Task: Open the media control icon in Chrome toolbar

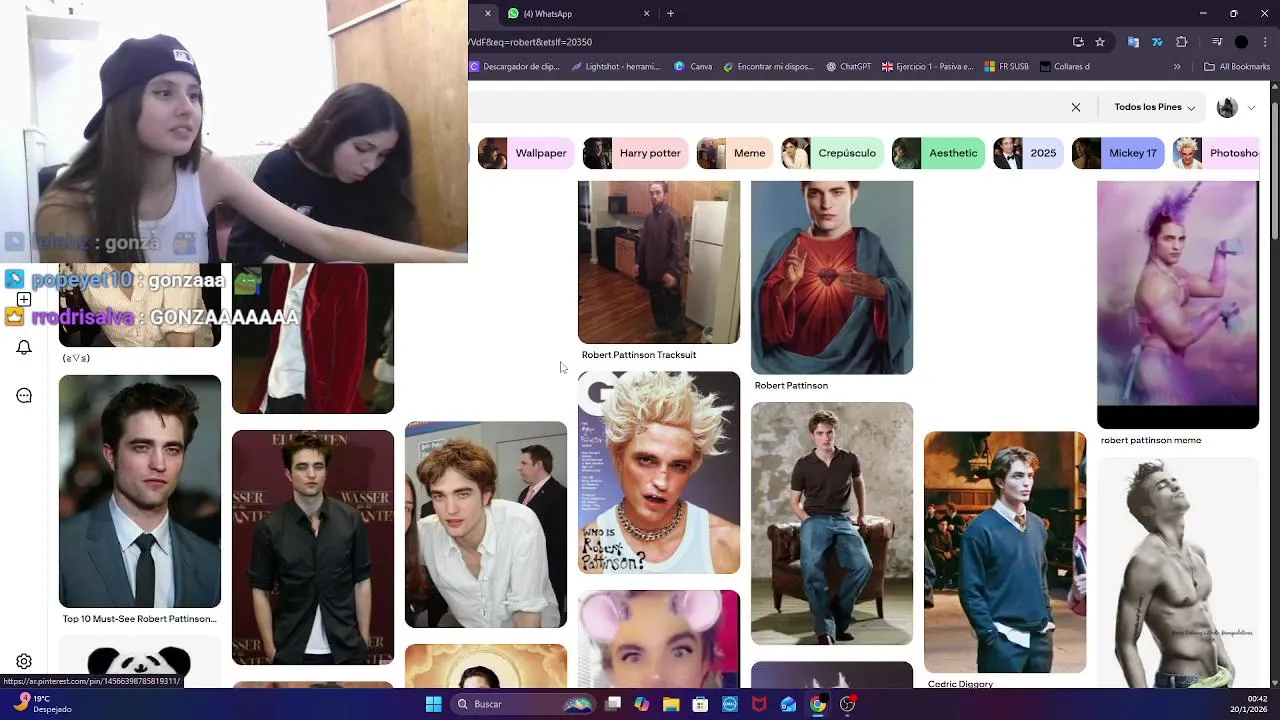Action: [1217, 42]
